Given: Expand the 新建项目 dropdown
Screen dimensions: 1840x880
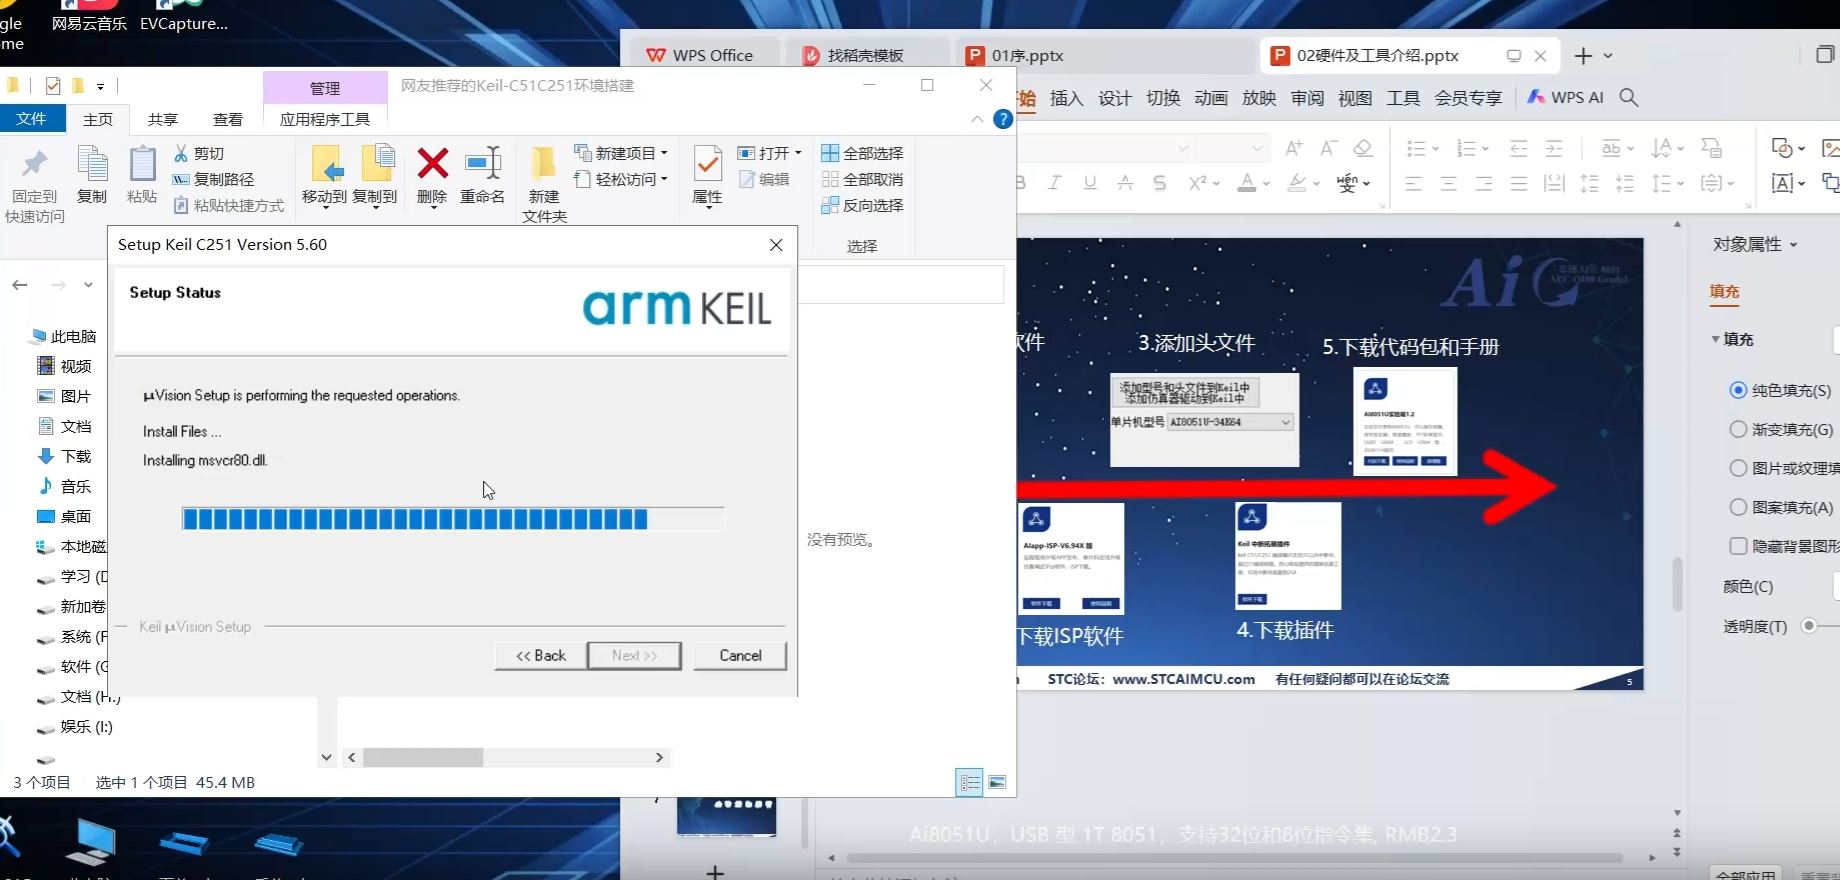Looking at the screenshot, I should [x=664, y=153].
